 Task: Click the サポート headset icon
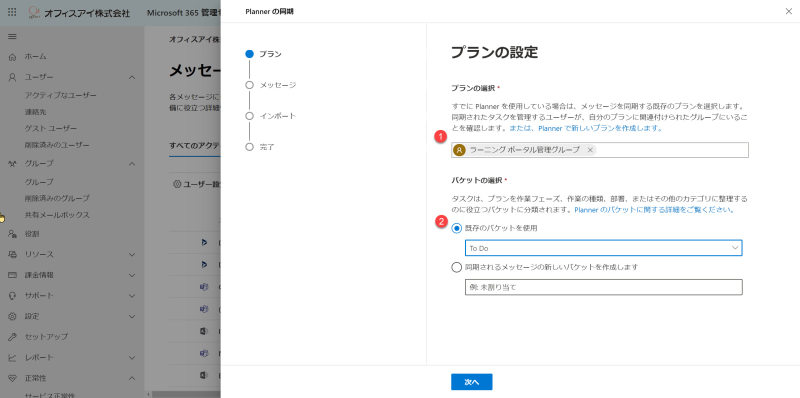tap(13, 295)
